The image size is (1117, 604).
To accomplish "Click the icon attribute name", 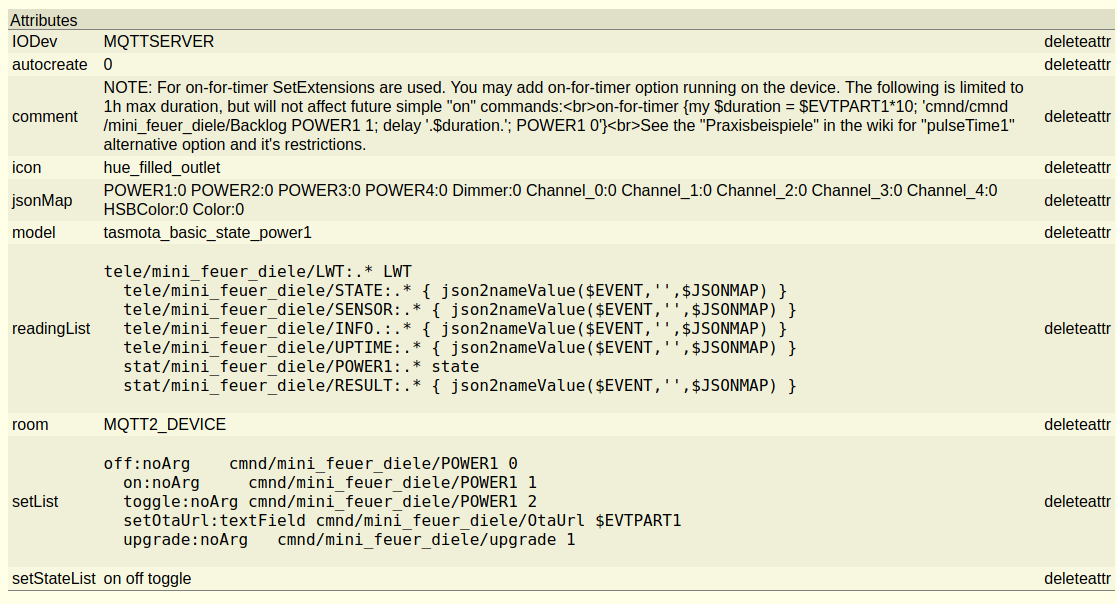I will click(27, 167).
